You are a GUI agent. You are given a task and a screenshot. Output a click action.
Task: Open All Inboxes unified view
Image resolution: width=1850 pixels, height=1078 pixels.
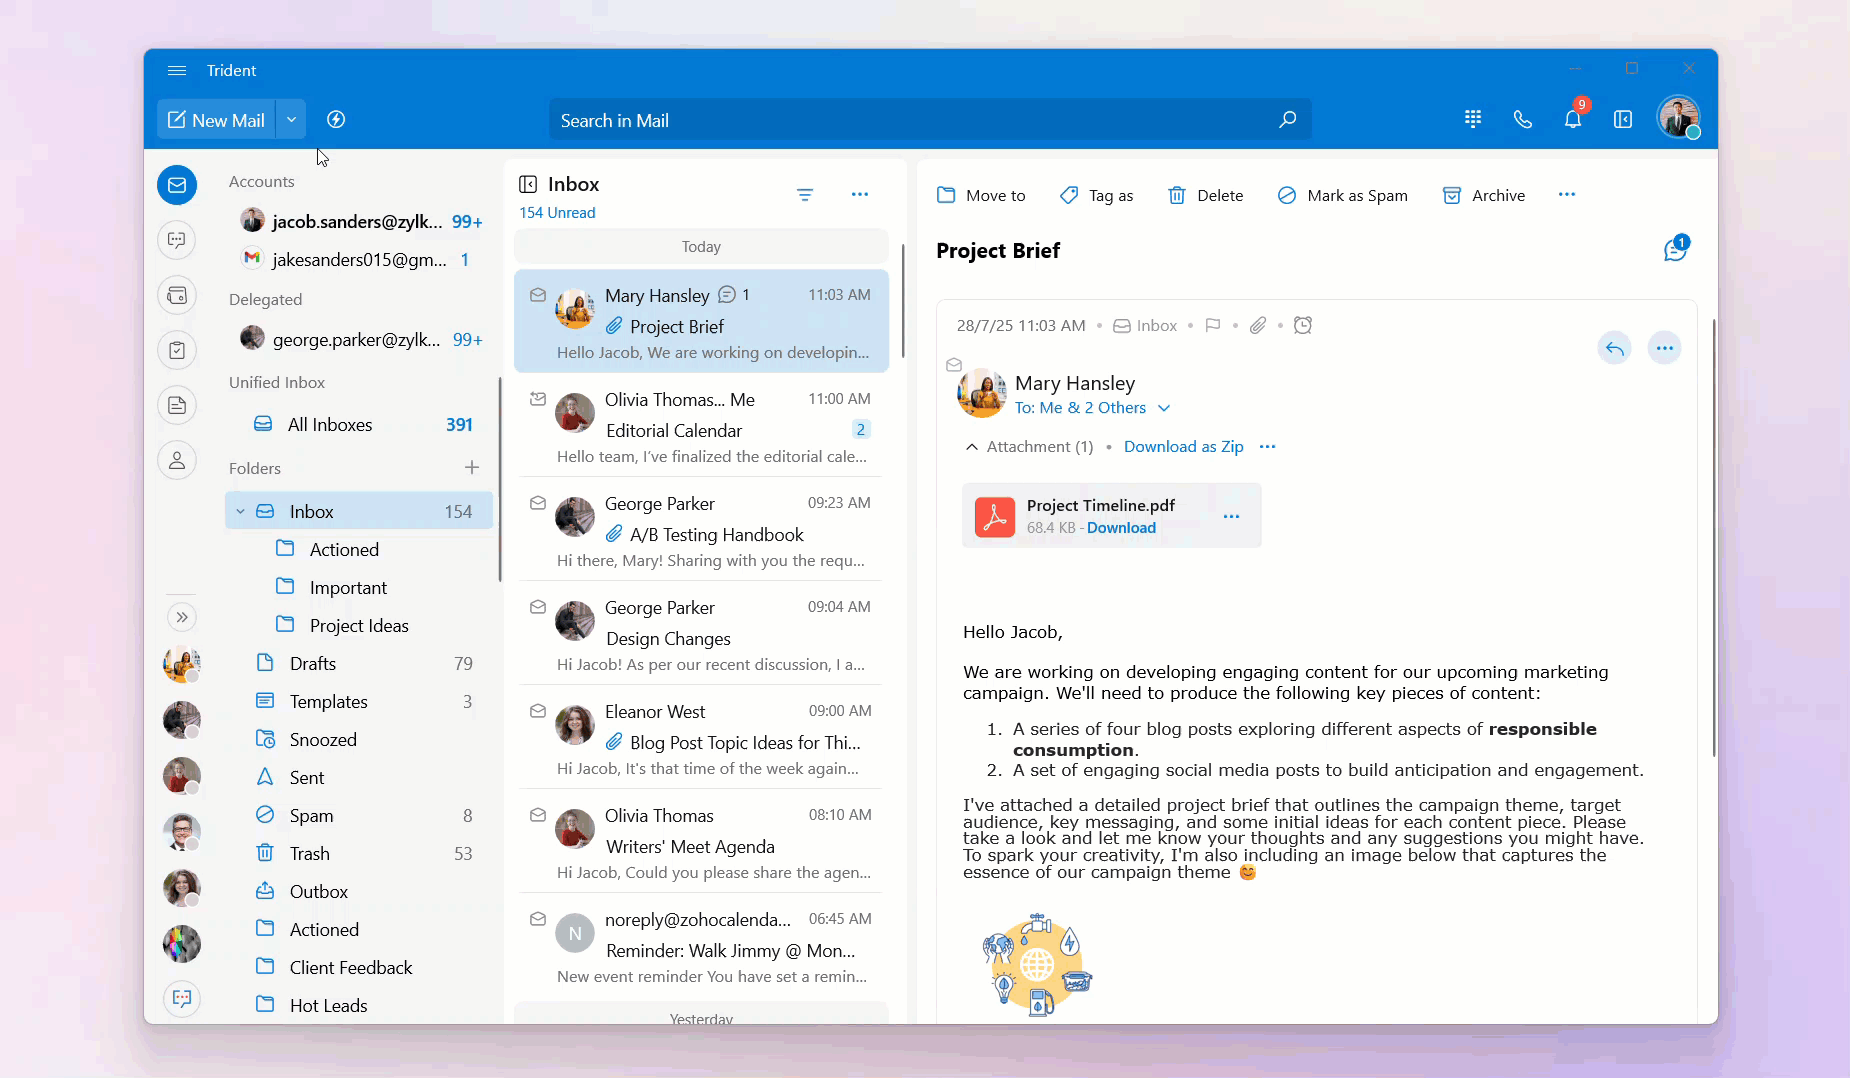[x=361, y=424]
